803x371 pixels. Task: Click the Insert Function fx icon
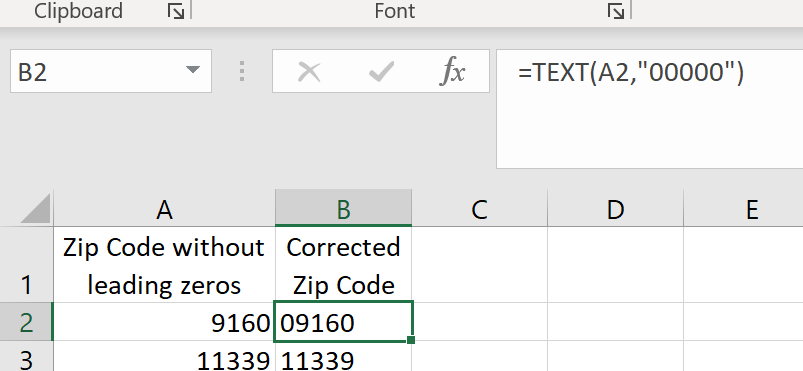click(x=453, y=71)
